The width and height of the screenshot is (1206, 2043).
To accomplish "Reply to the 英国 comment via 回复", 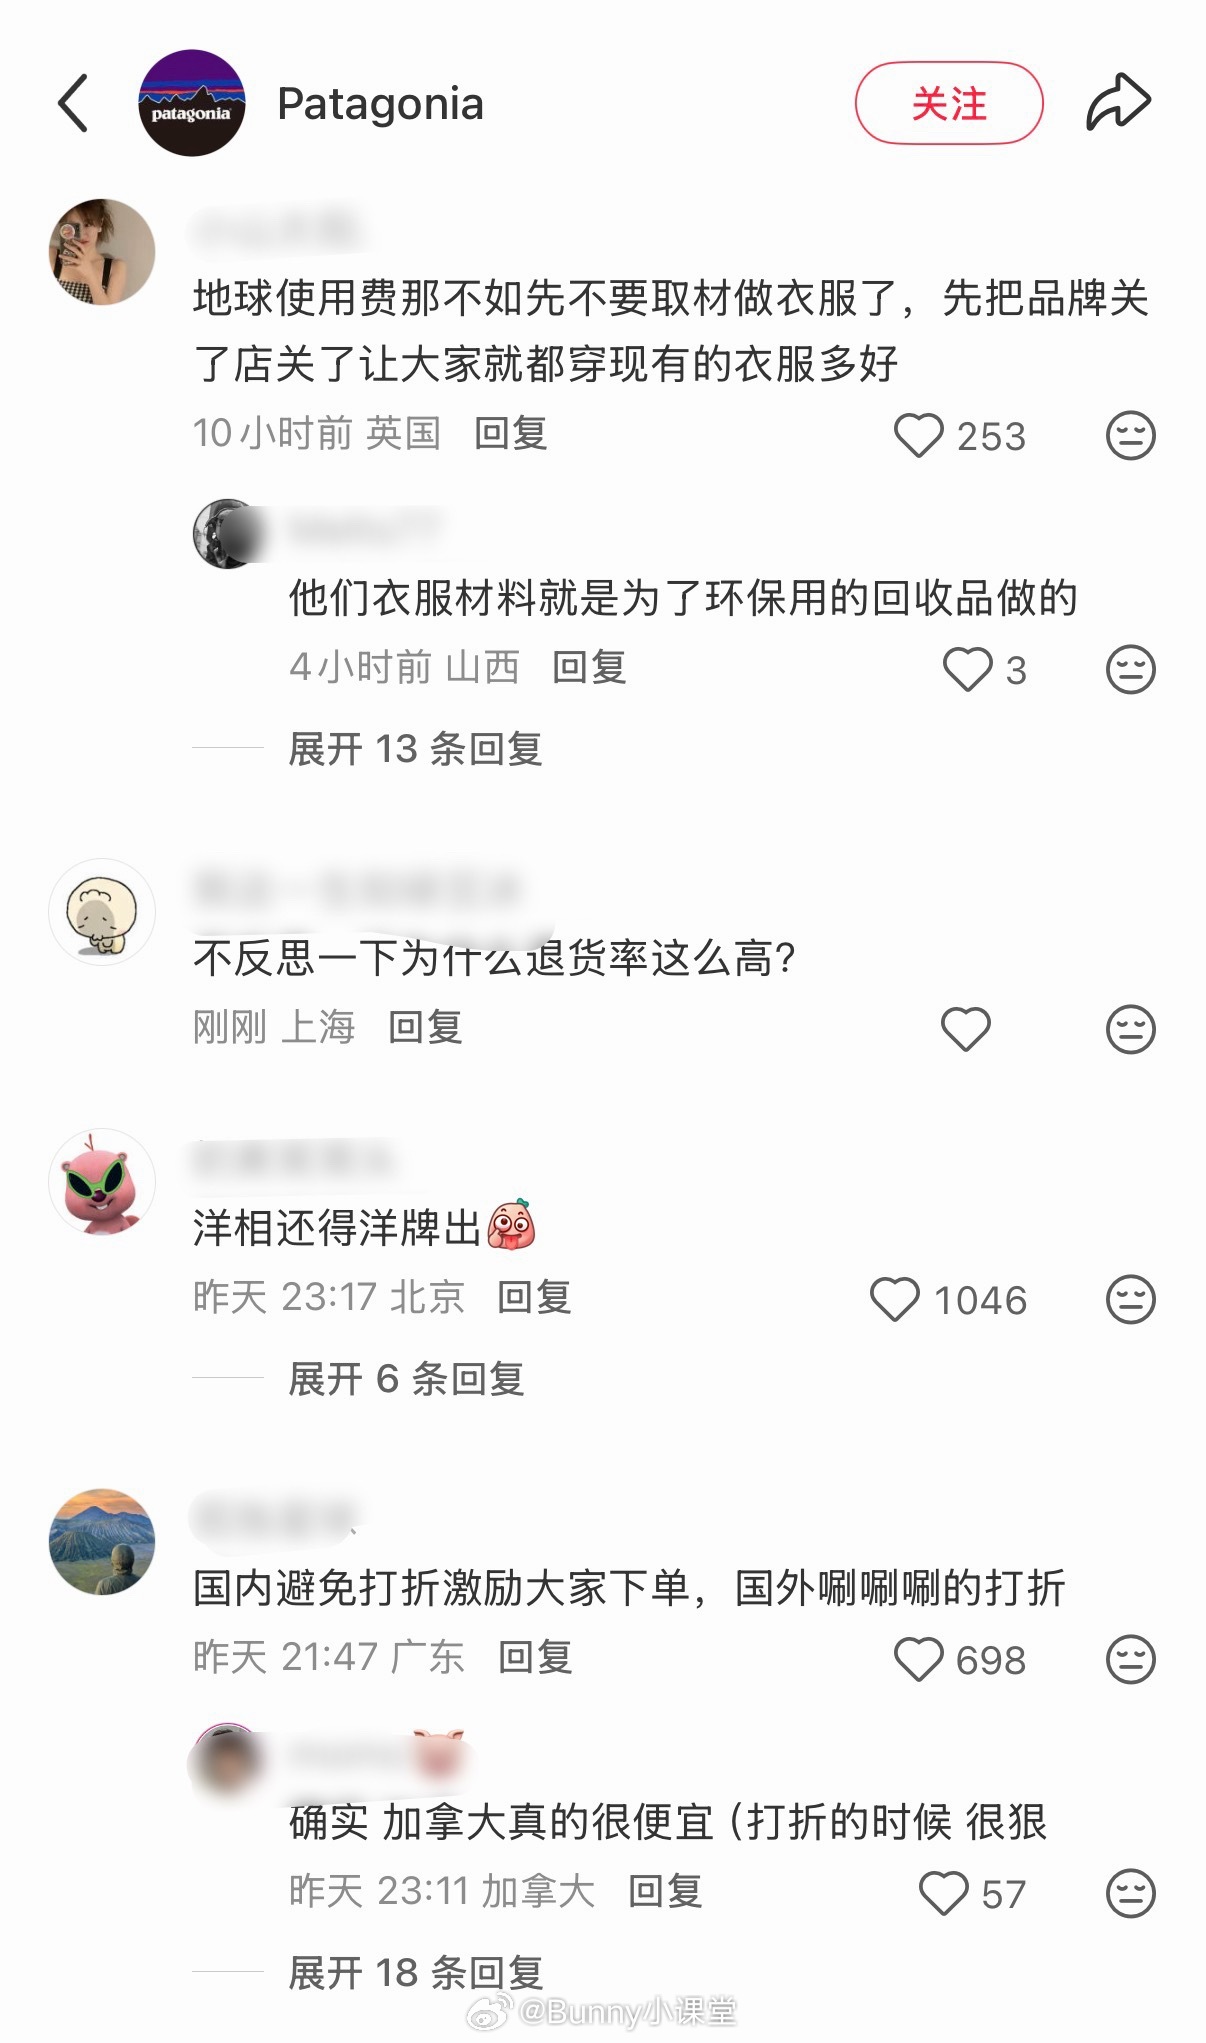I will (511, 434).
